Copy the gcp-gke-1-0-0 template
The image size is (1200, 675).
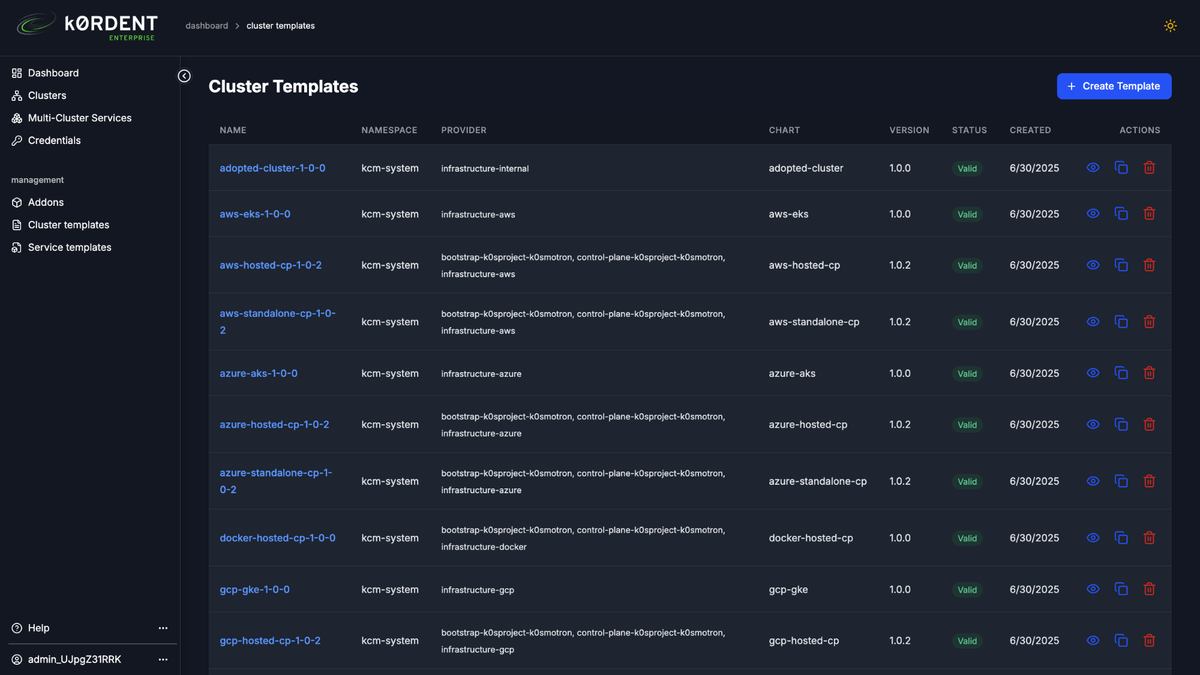1121,589
